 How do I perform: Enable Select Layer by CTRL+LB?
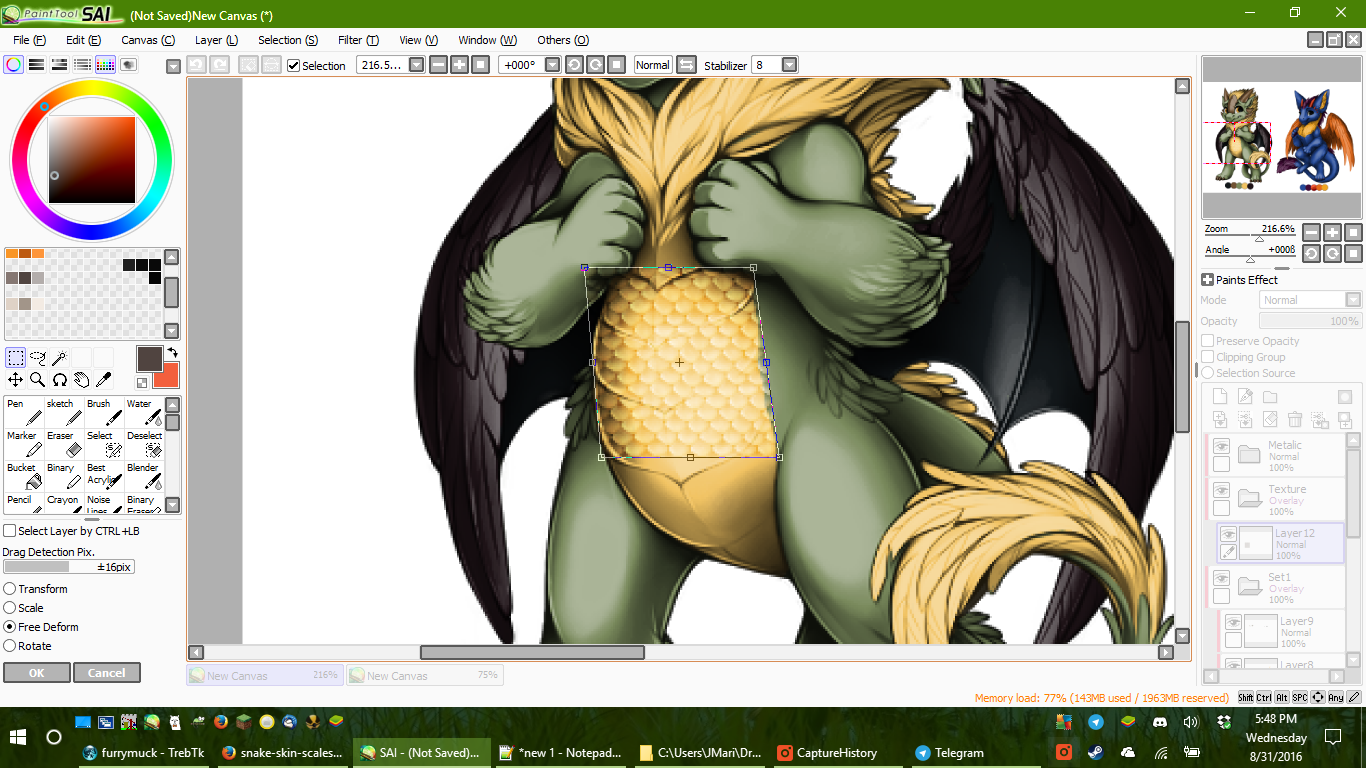coord(10,531)
